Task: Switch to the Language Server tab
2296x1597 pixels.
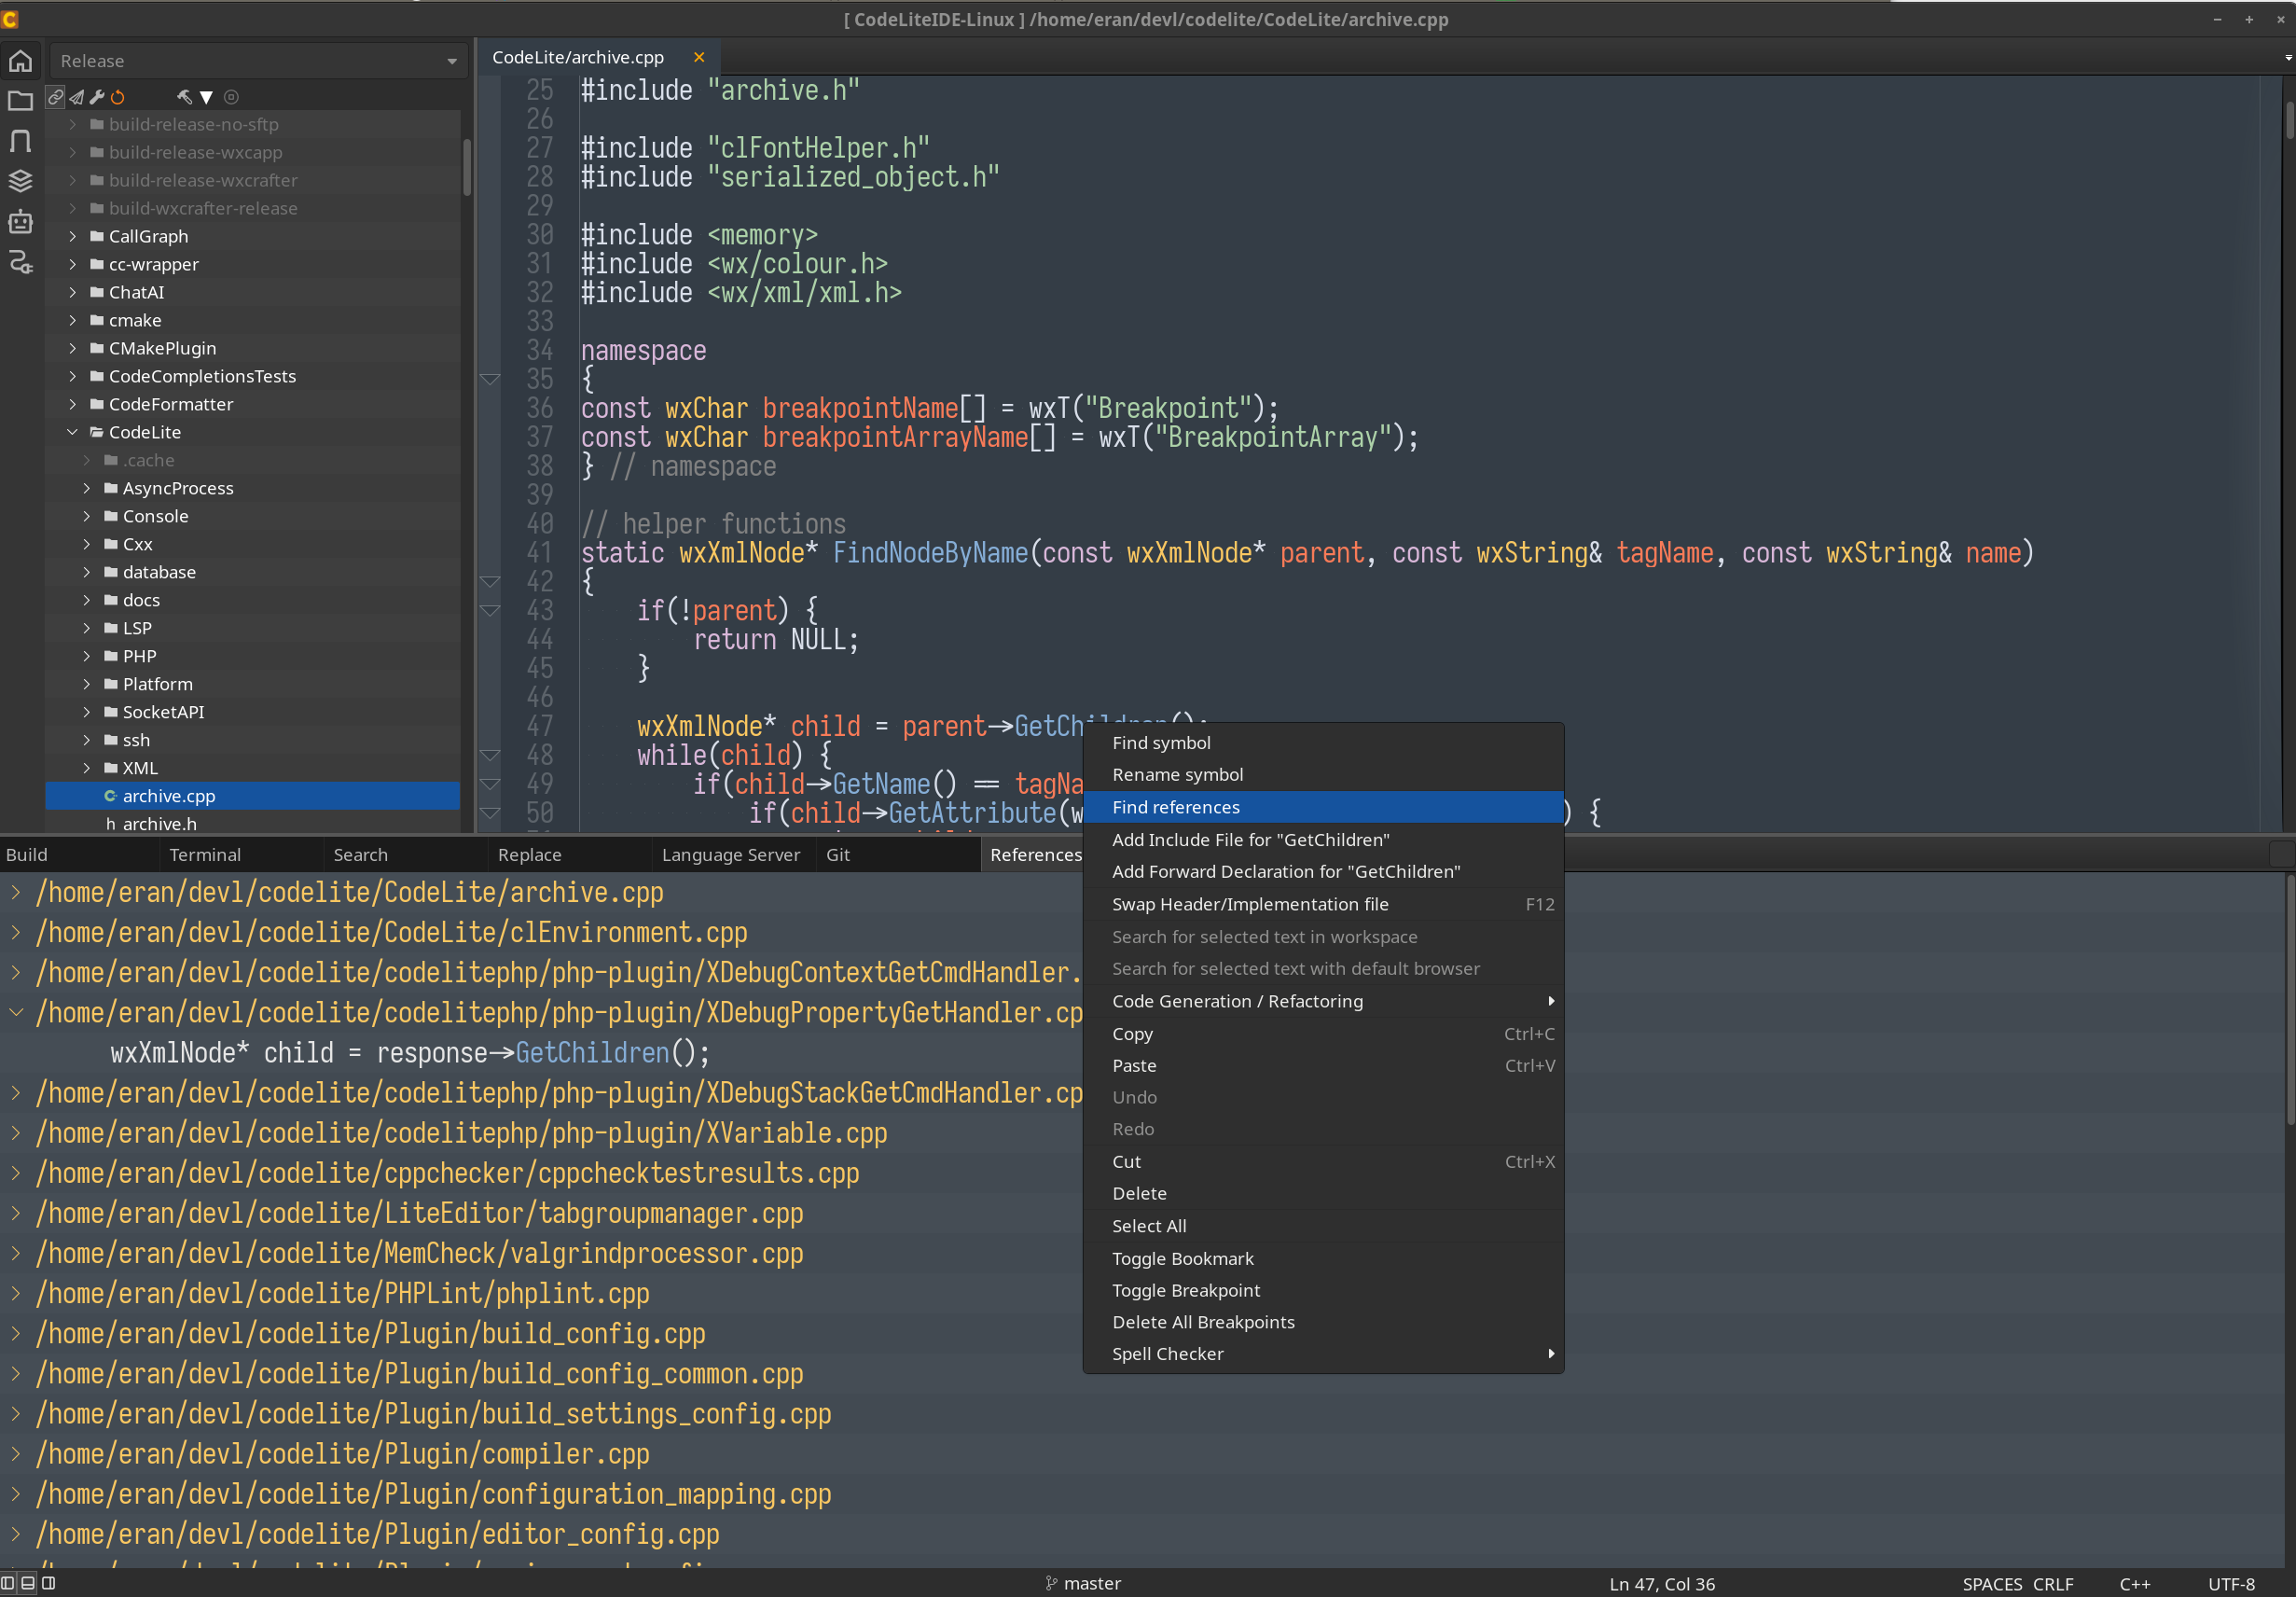Action: 732,855
